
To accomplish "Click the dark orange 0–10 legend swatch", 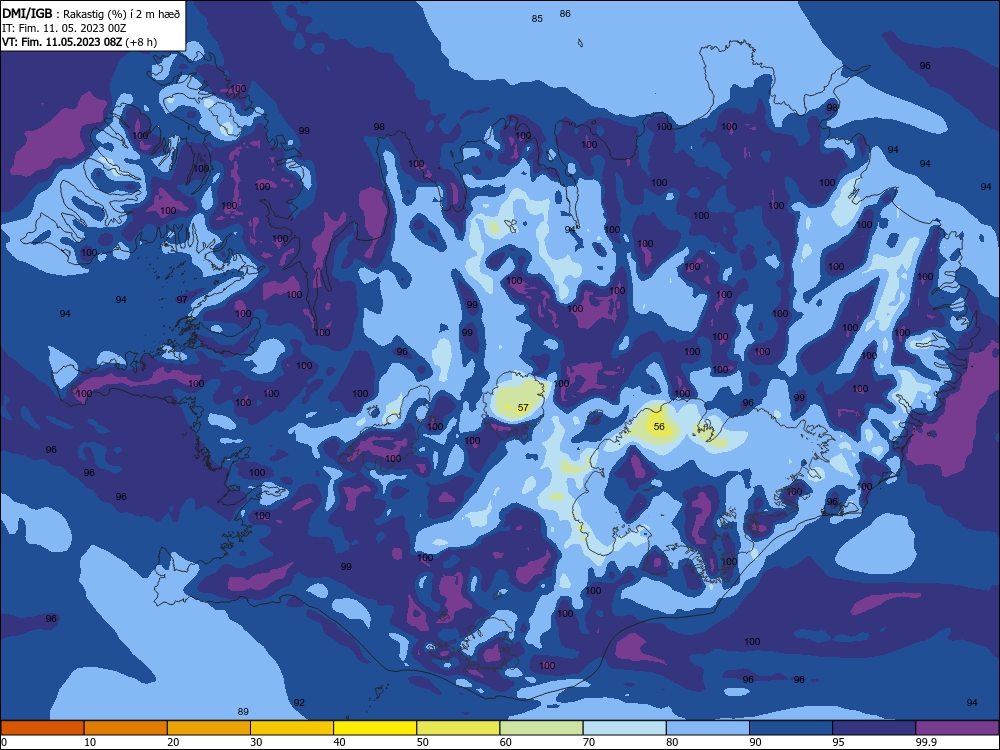I will click(42, 728).
